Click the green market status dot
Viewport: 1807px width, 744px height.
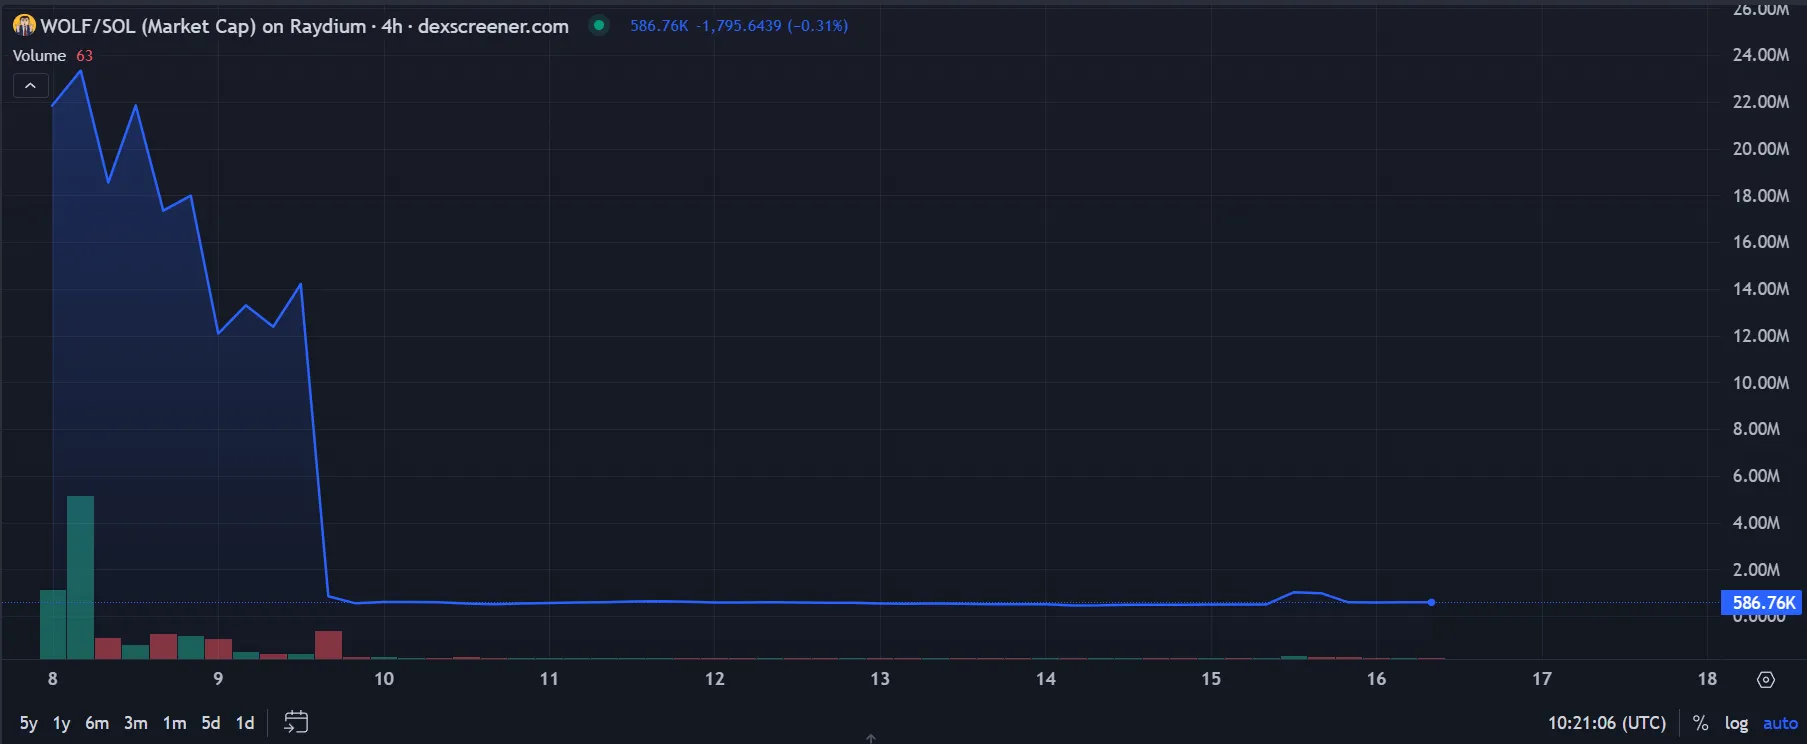pos(599,25)
